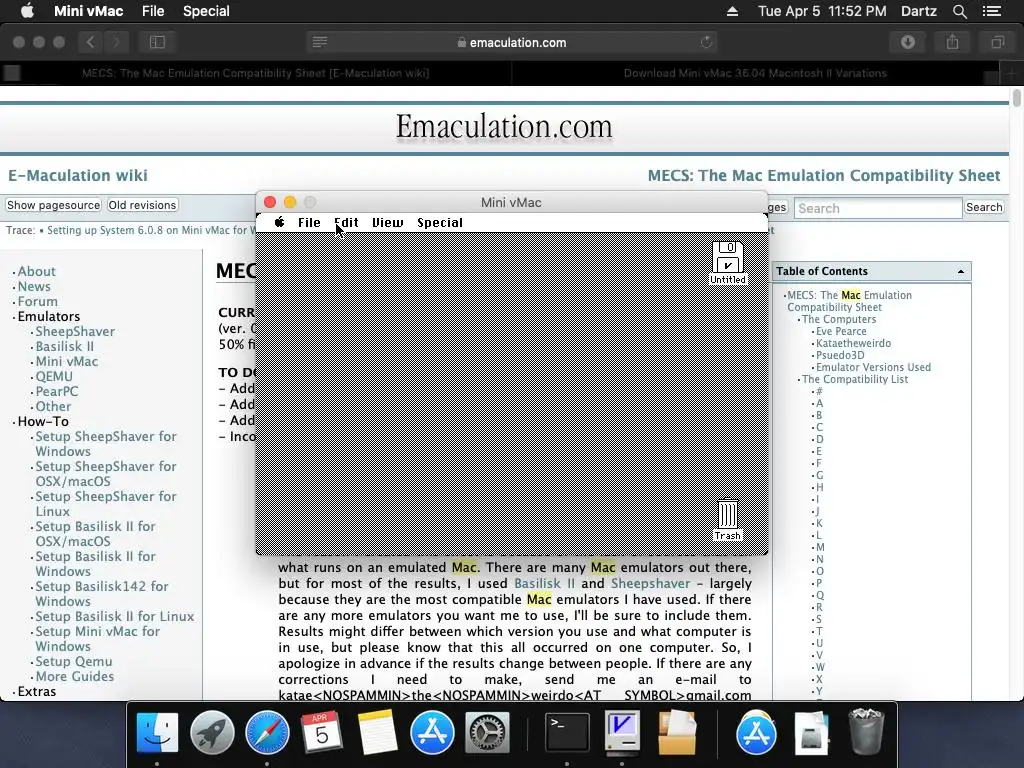The width and height of the screenshot is (1024, 768).
Task: Open System Preferences gear in Dock
Action: 487,733
